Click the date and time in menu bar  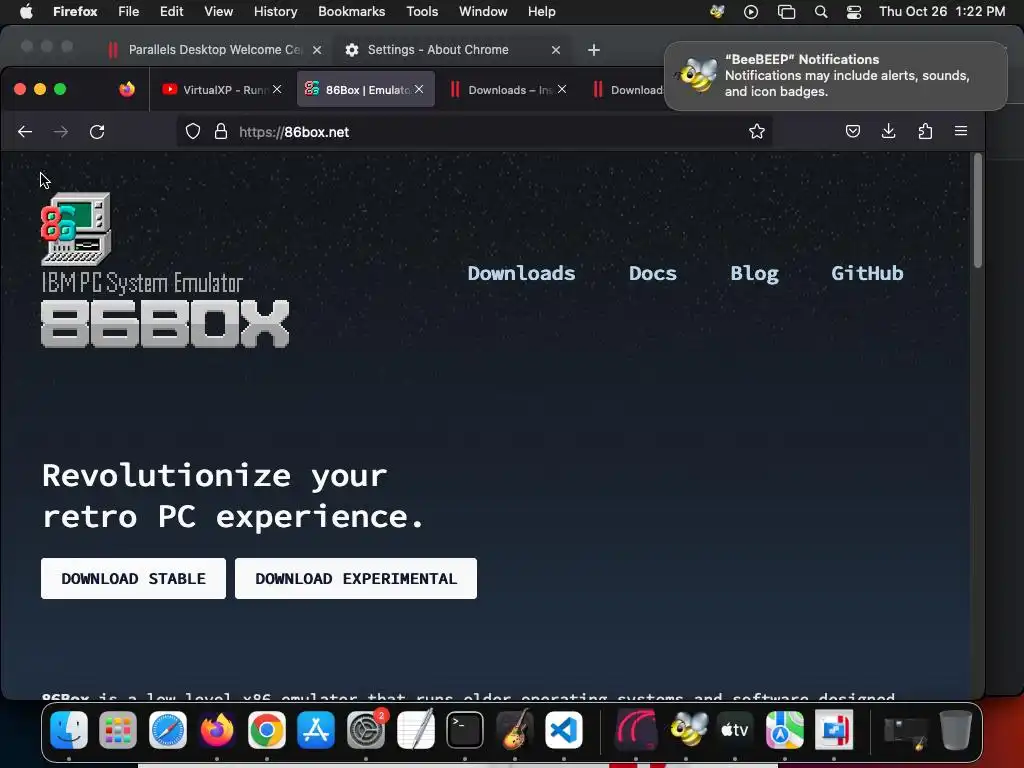942,12
